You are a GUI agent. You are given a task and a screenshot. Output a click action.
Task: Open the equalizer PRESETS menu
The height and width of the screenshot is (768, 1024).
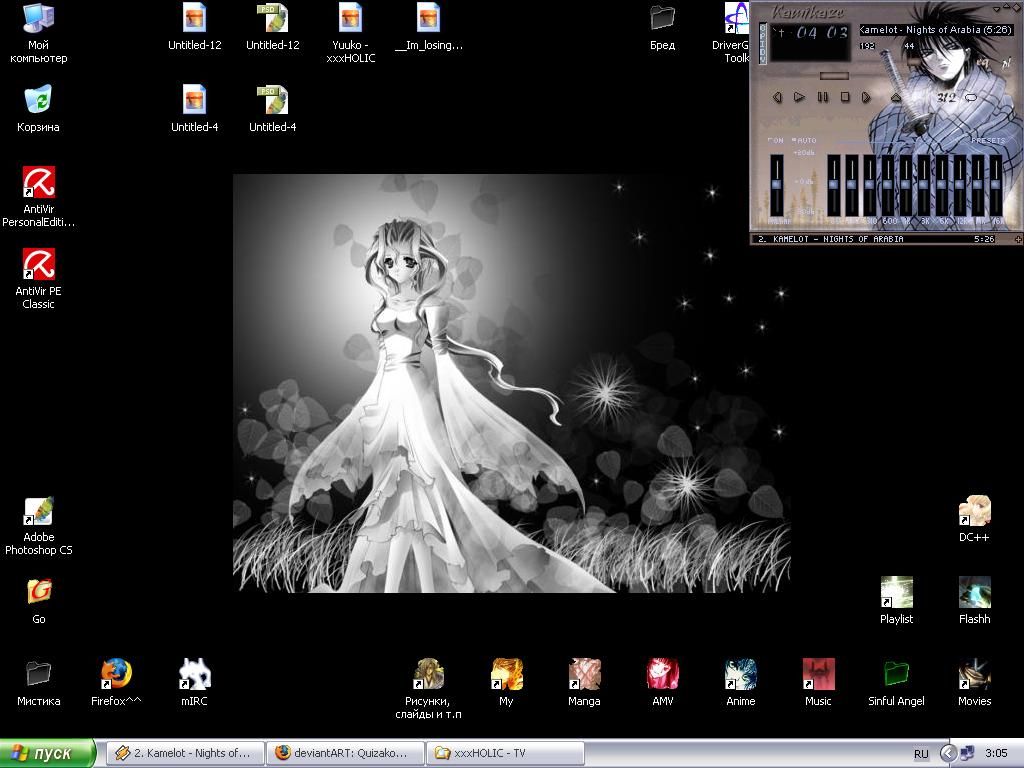click(987, 140)
